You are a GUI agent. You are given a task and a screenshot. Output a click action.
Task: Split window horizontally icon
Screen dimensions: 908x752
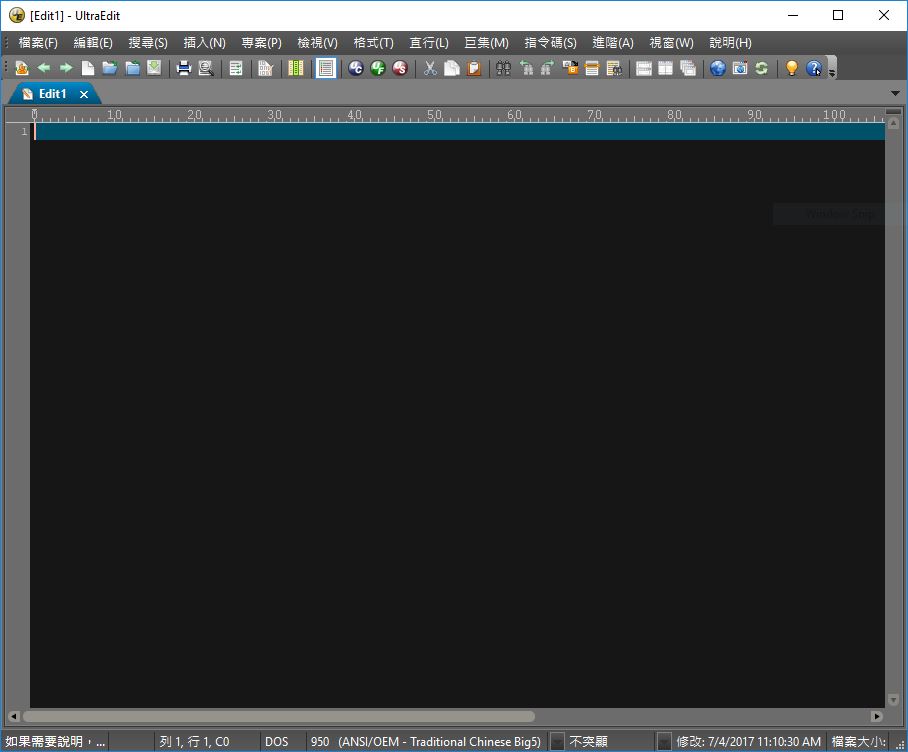[x=643, y=68]
